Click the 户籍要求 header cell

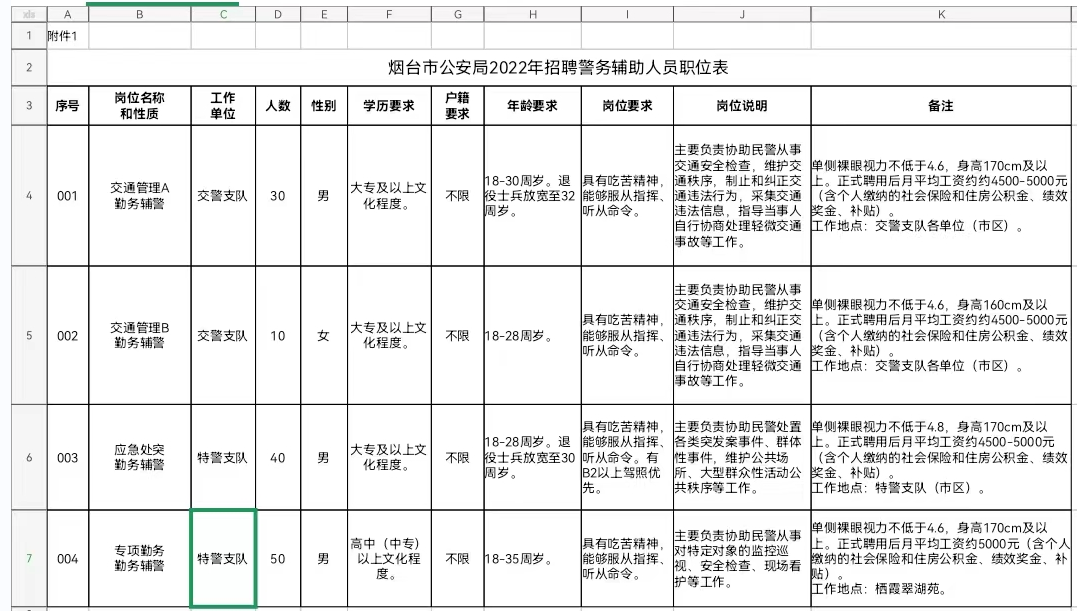[x=457, y=106]
